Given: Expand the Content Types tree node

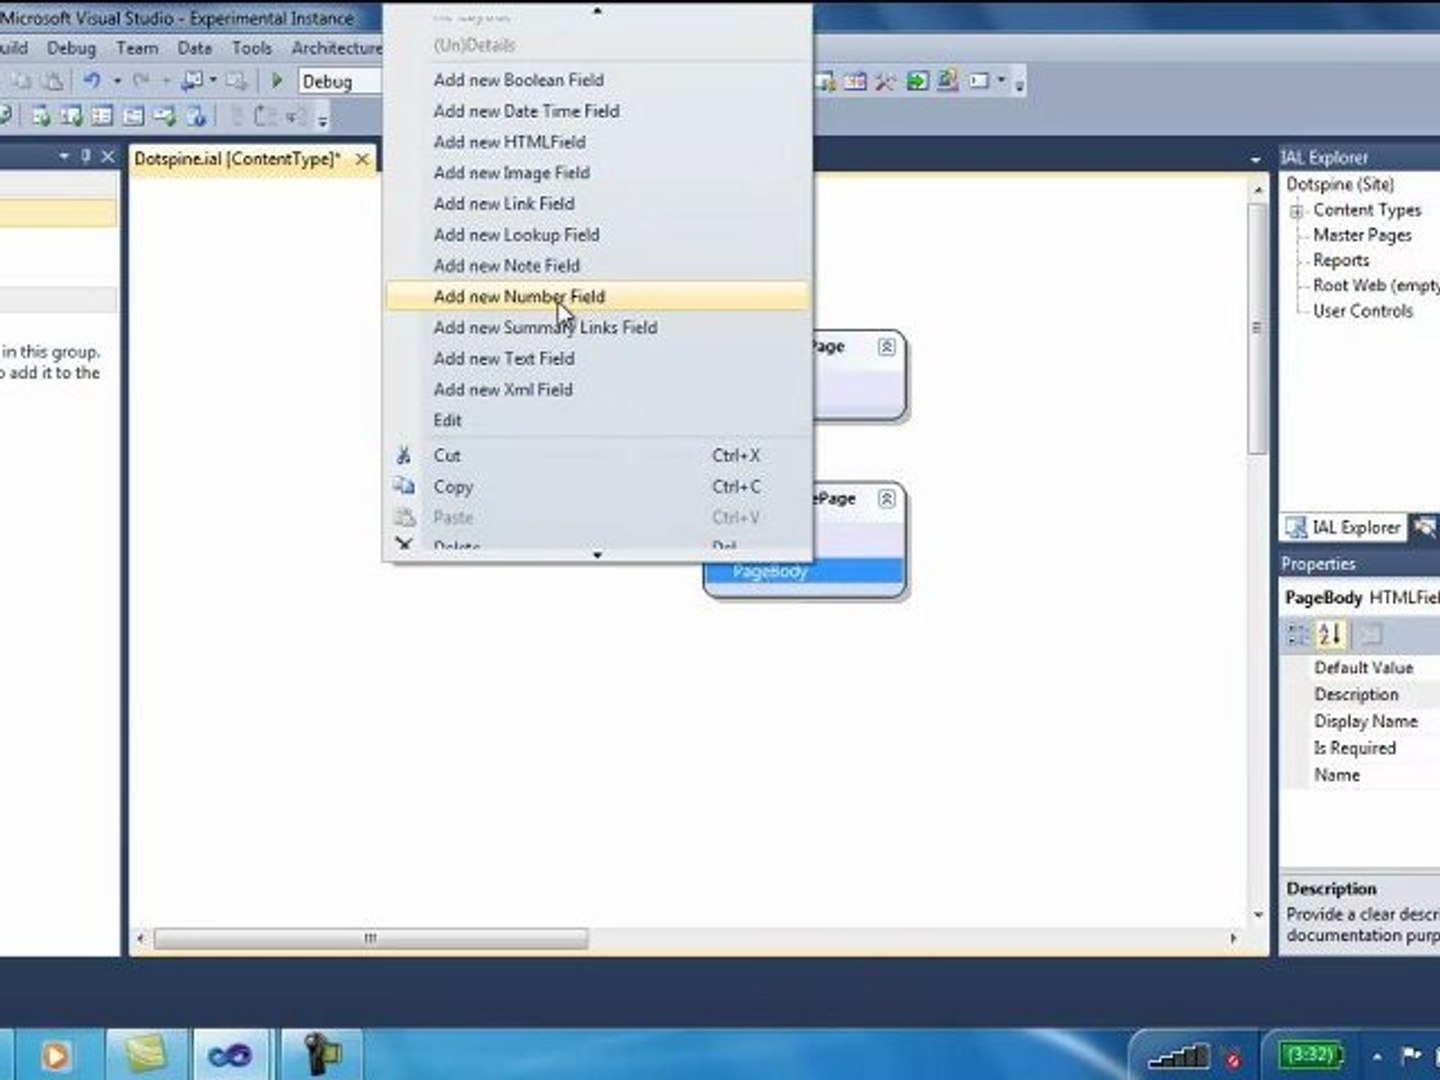Looking at the screenshot, I should (1297, 211).
